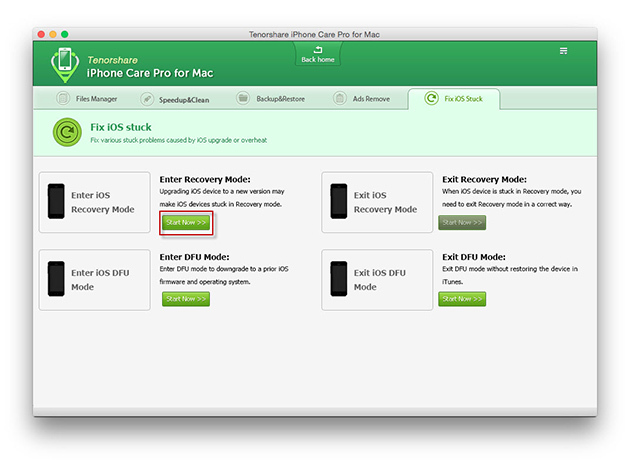630x473 pixels.
Task: Click the window title 'Tenorshare iPhone Care Pro for Mac'
Action: click(314, 35)
